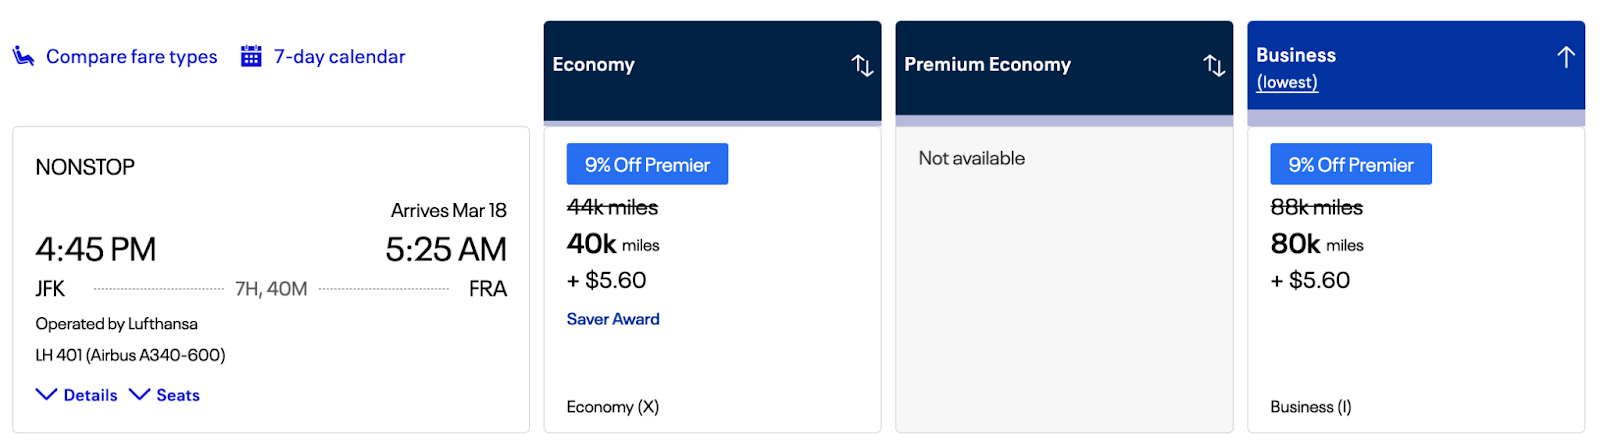
Task: Click the 7-day calendar icon
Action: click(x=251, y=56)
